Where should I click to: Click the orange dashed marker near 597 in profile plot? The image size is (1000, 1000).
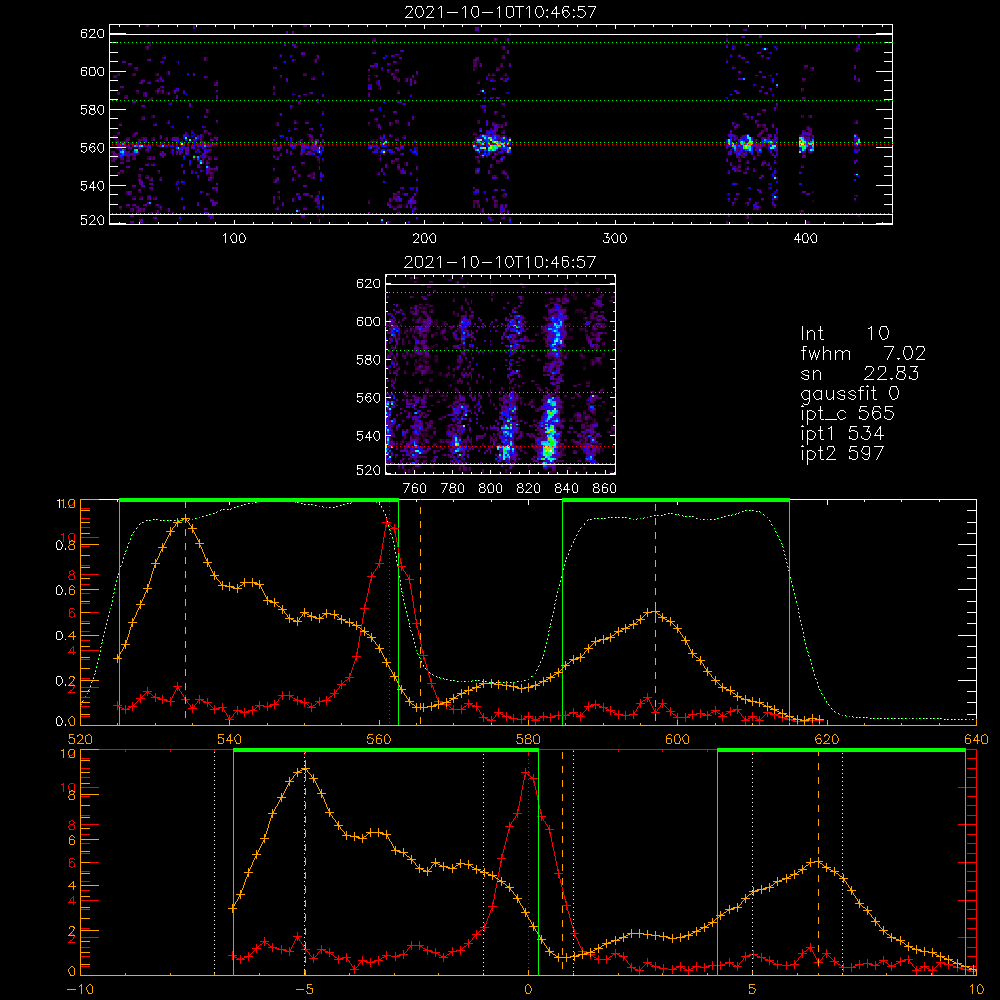pos(655,614)
